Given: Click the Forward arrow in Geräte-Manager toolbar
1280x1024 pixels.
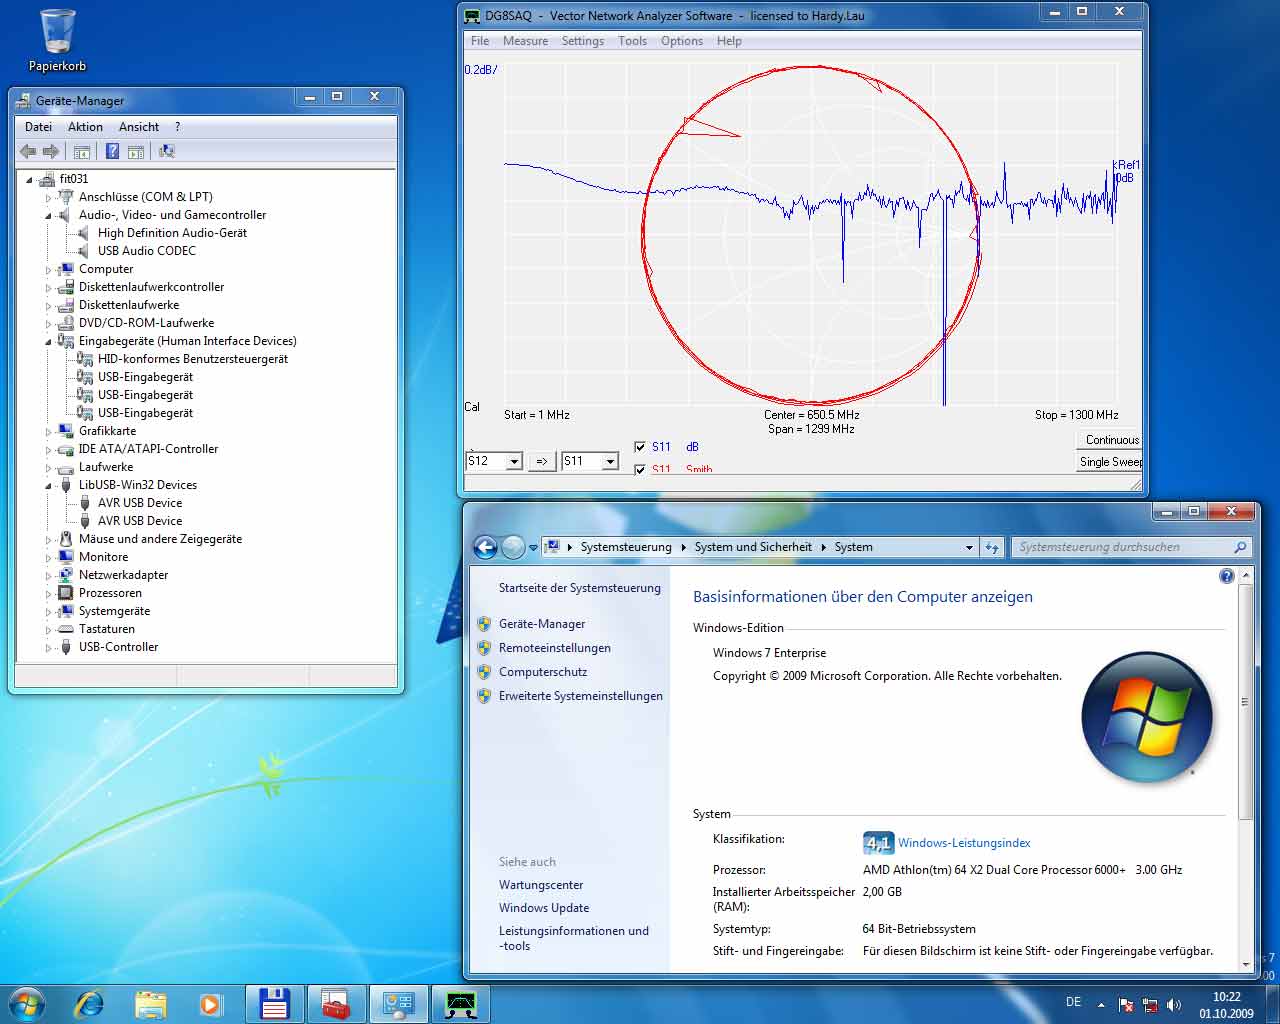Looking at the screenshot, I should click(50, 151).
